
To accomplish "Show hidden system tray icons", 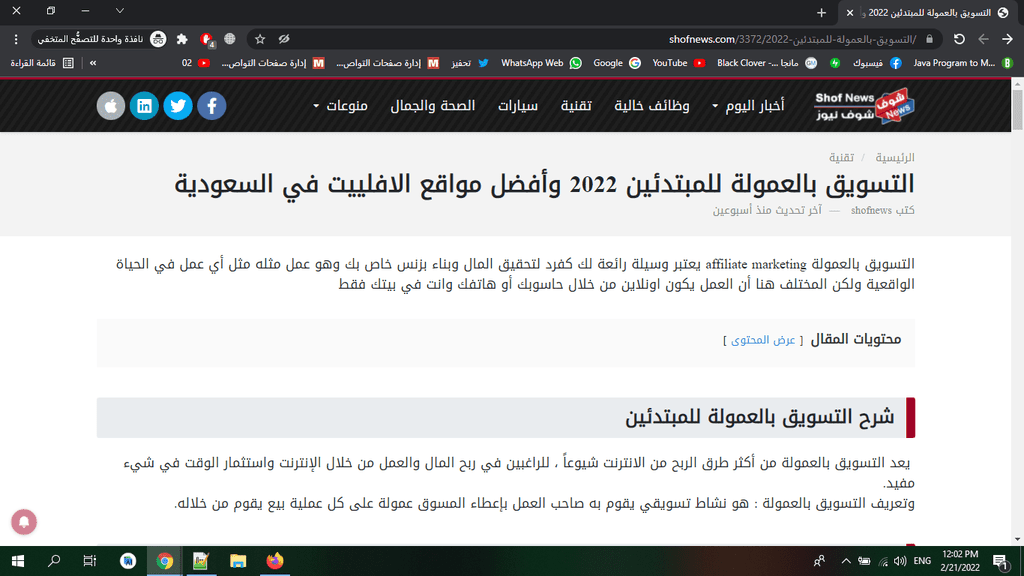I will coord(846,561).
